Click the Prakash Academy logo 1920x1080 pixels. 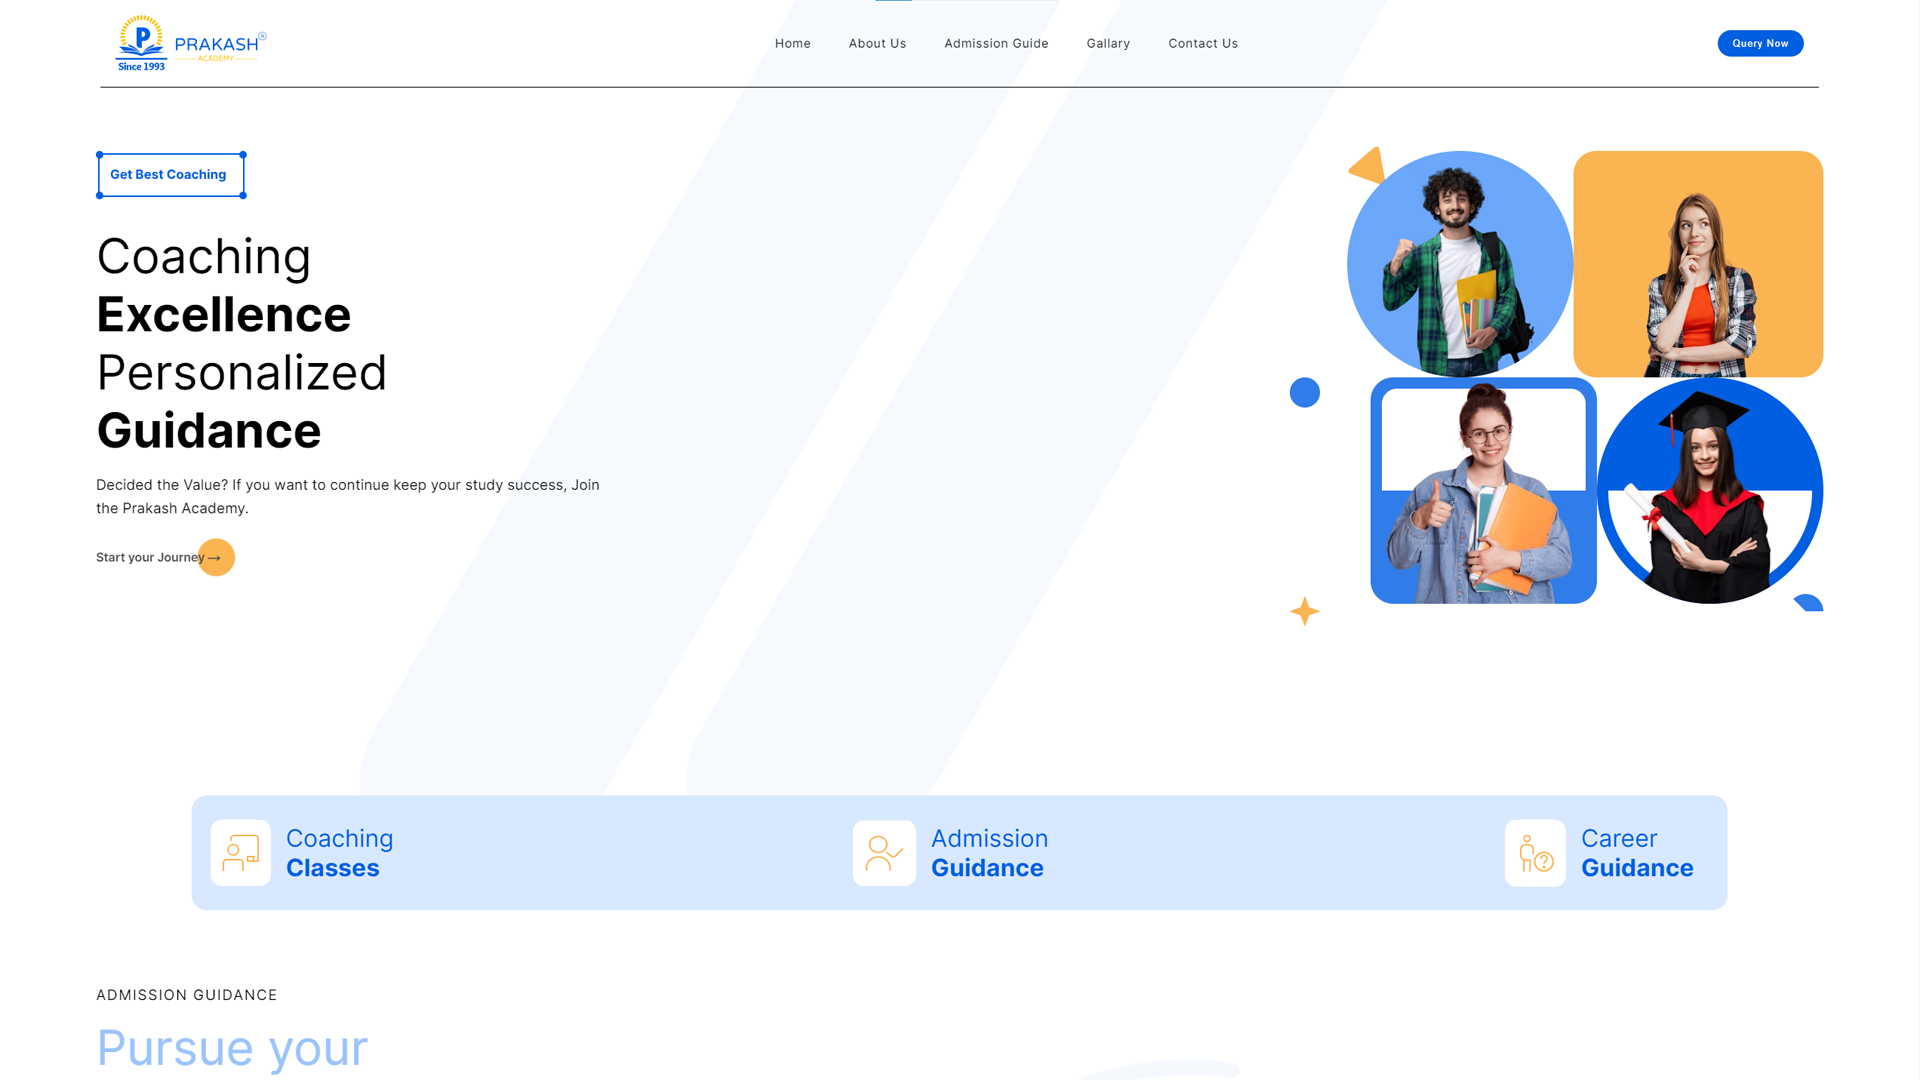tap(190, 44)
